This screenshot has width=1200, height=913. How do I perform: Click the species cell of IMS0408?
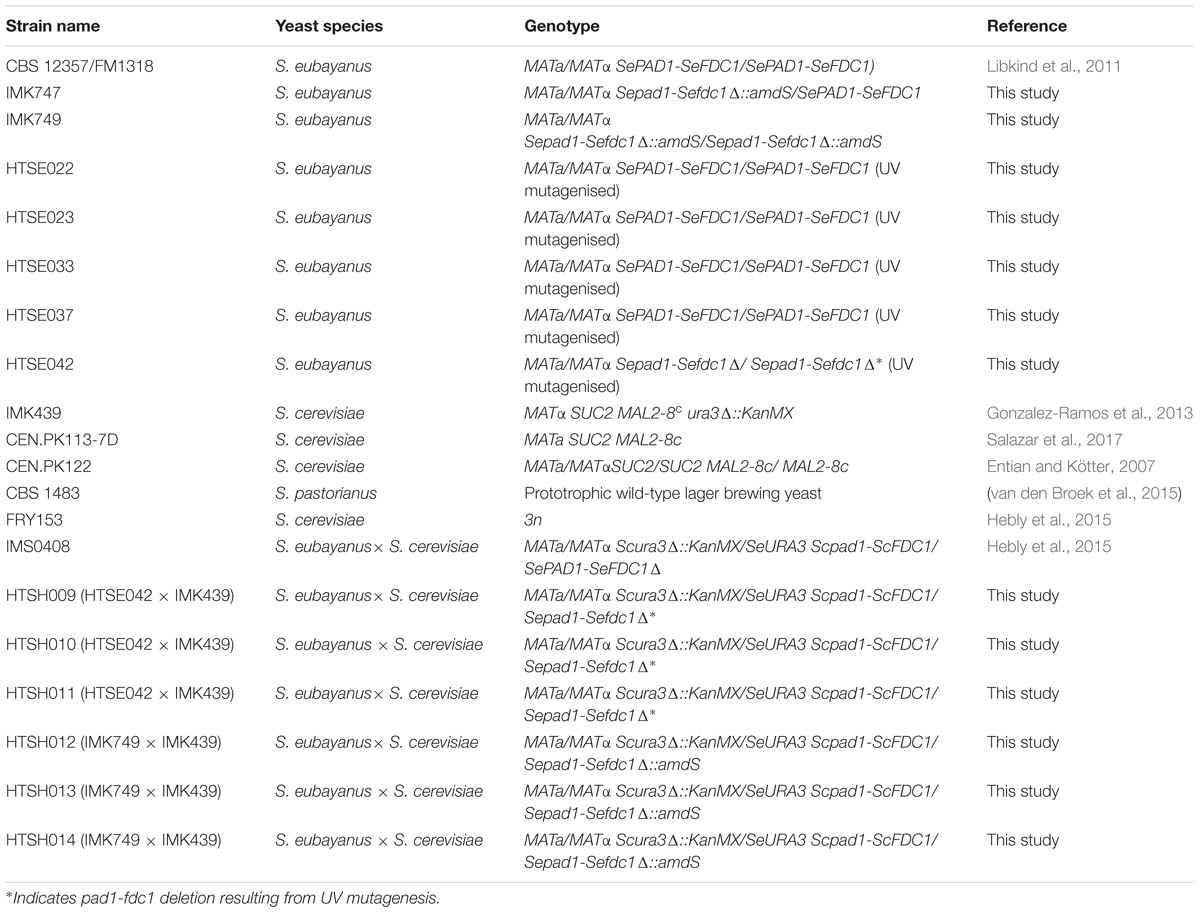point(377,547)
